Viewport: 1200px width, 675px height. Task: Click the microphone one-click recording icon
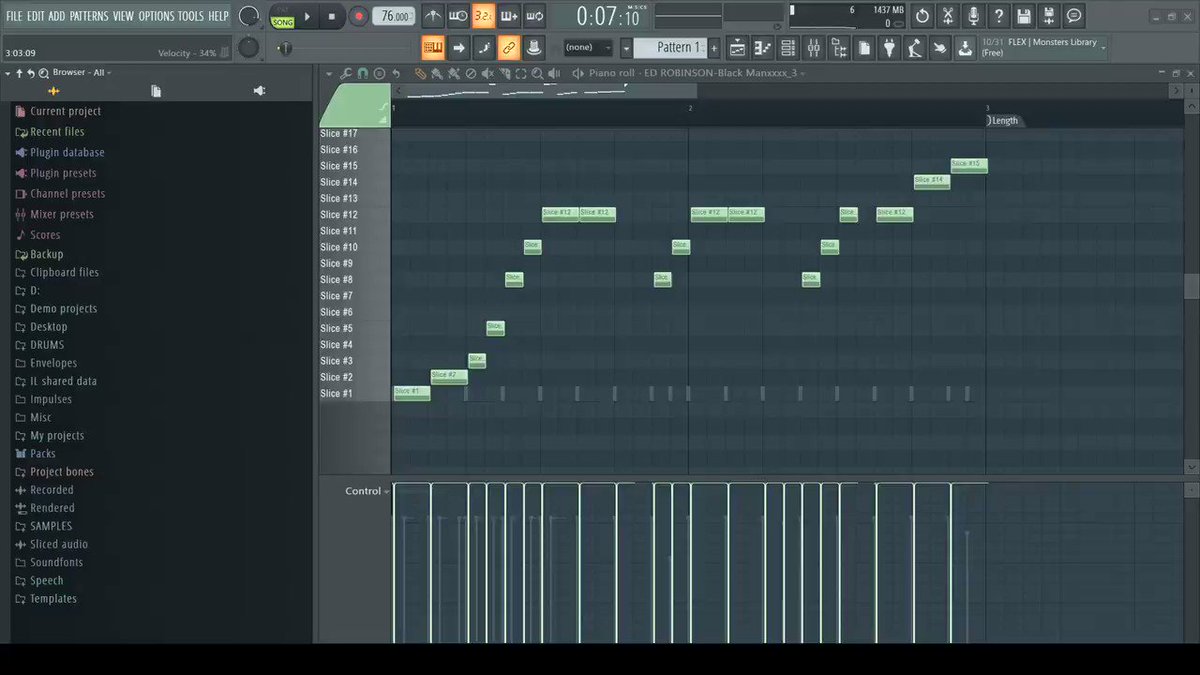click(973, 16)
